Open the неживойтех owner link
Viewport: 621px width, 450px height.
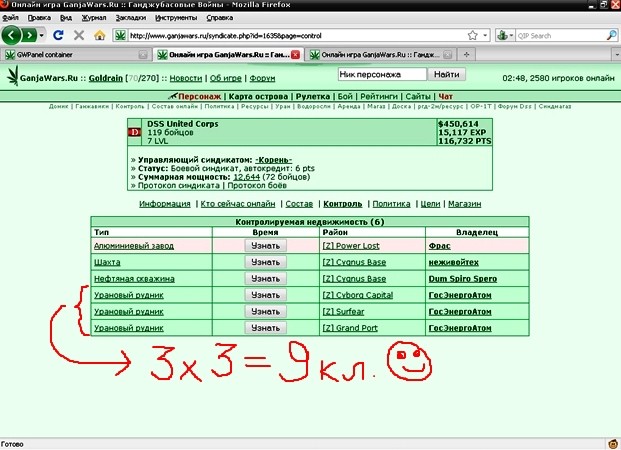coord(453,262)
